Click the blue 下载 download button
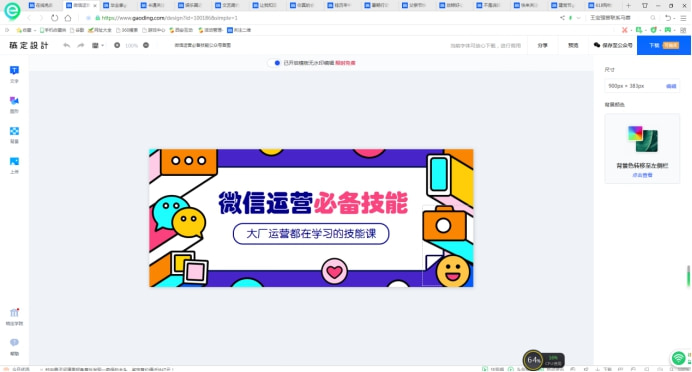 click(x=664, y=45)
